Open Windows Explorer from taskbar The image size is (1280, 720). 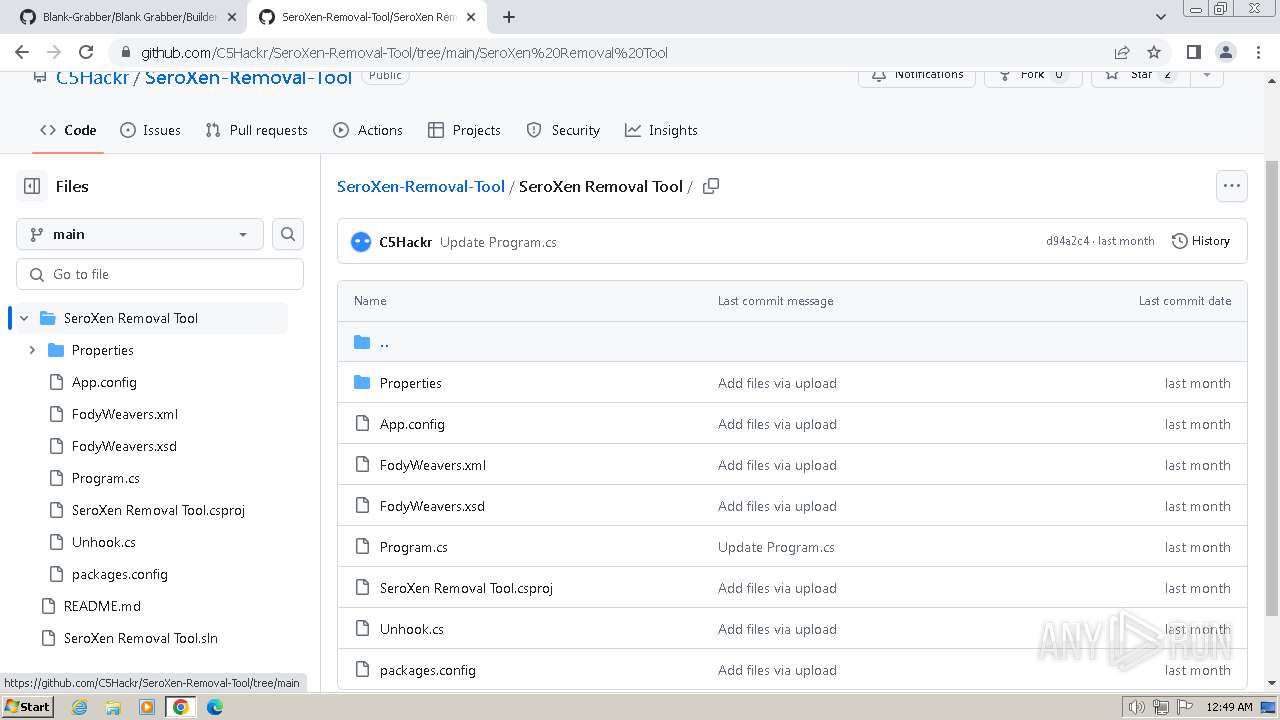(x=113, y=707)
